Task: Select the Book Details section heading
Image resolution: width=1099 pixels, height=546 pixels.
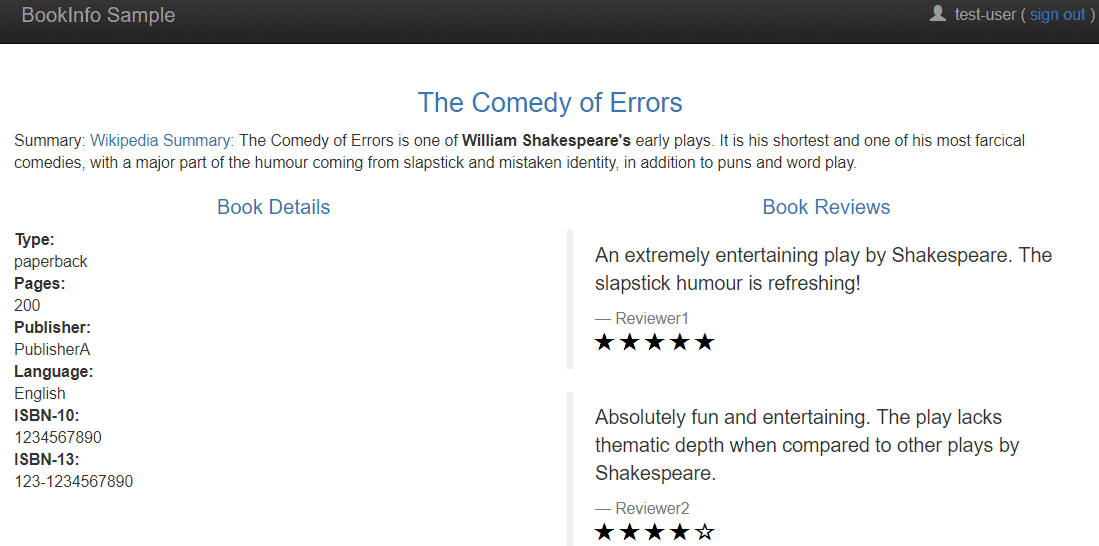Action: (x=273, y=207)
